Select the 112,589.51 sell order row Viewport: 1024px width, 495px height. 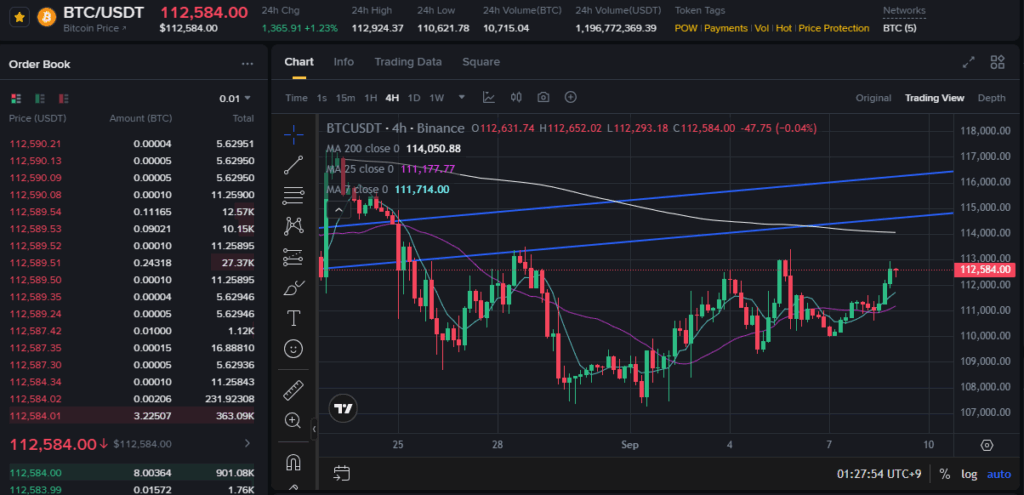tap(132, 263)
